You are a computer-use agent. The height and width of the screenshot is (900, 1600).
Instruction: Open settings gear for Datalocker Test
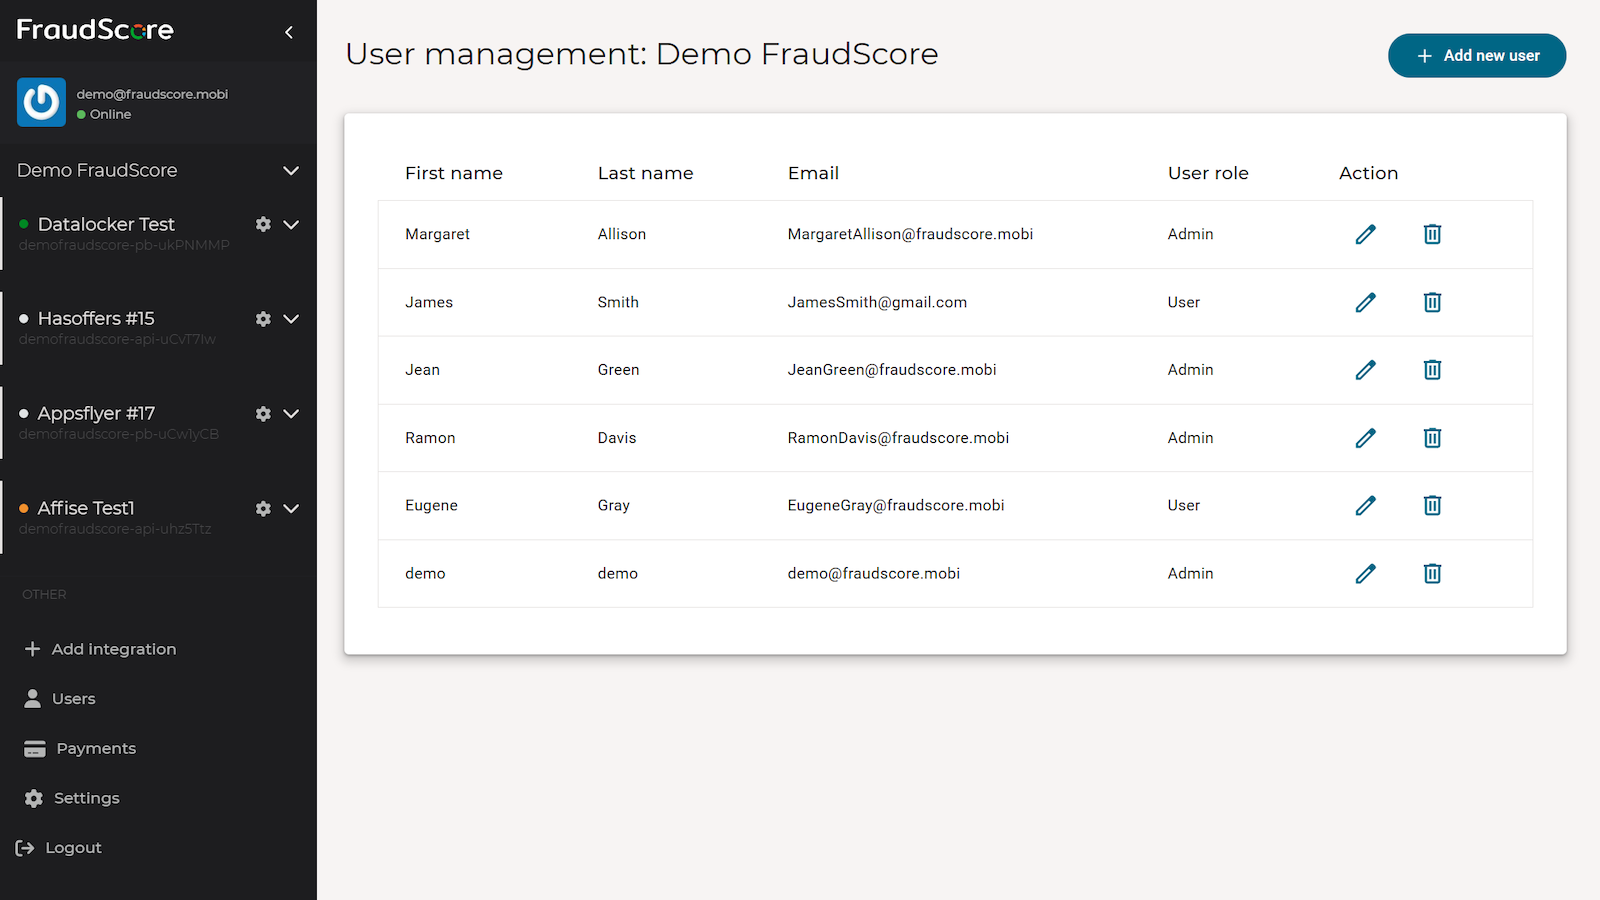pyautogui.click(x=263, y=224)
